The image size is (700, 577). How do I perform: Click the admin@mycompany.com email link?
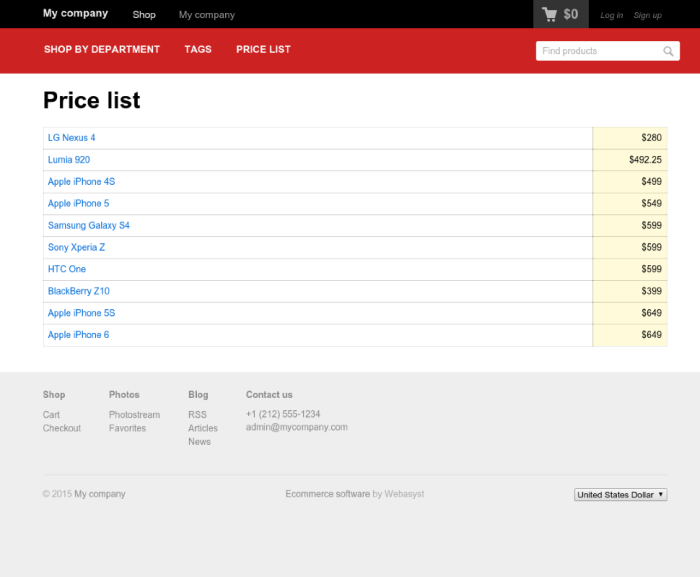tap(297, 427)
